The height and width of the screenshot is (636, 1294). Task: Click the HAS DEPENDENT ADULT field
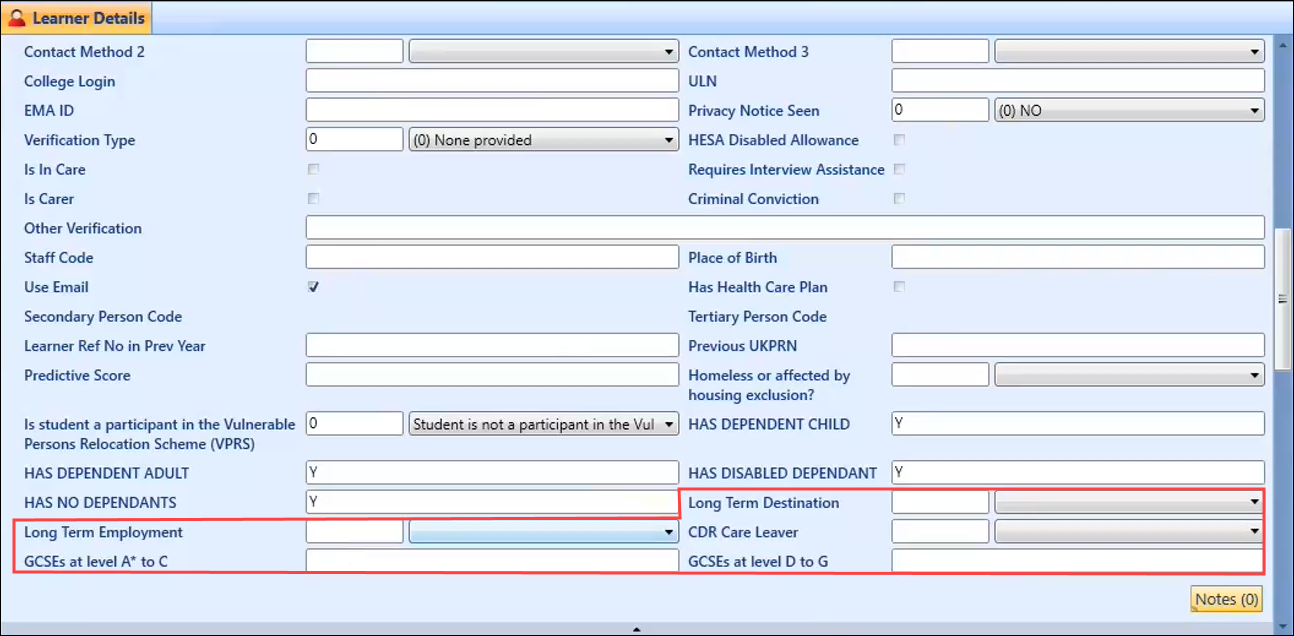point(492,473)
